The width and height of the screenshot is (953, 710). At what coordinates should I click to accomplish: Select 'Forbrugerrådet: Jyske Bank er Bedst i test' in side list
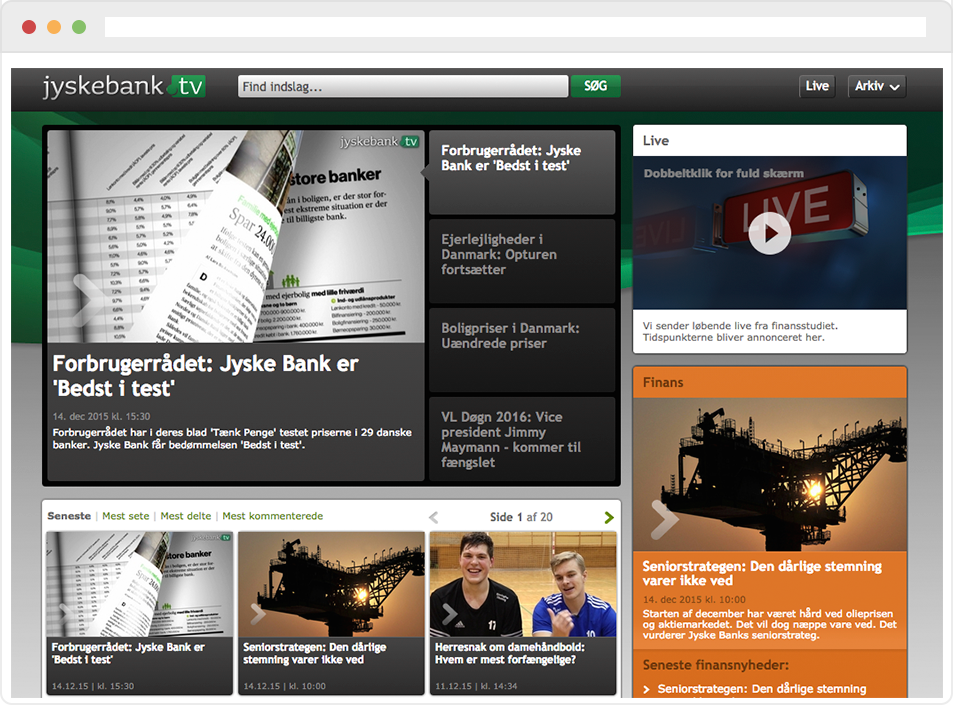pos(522,172)
